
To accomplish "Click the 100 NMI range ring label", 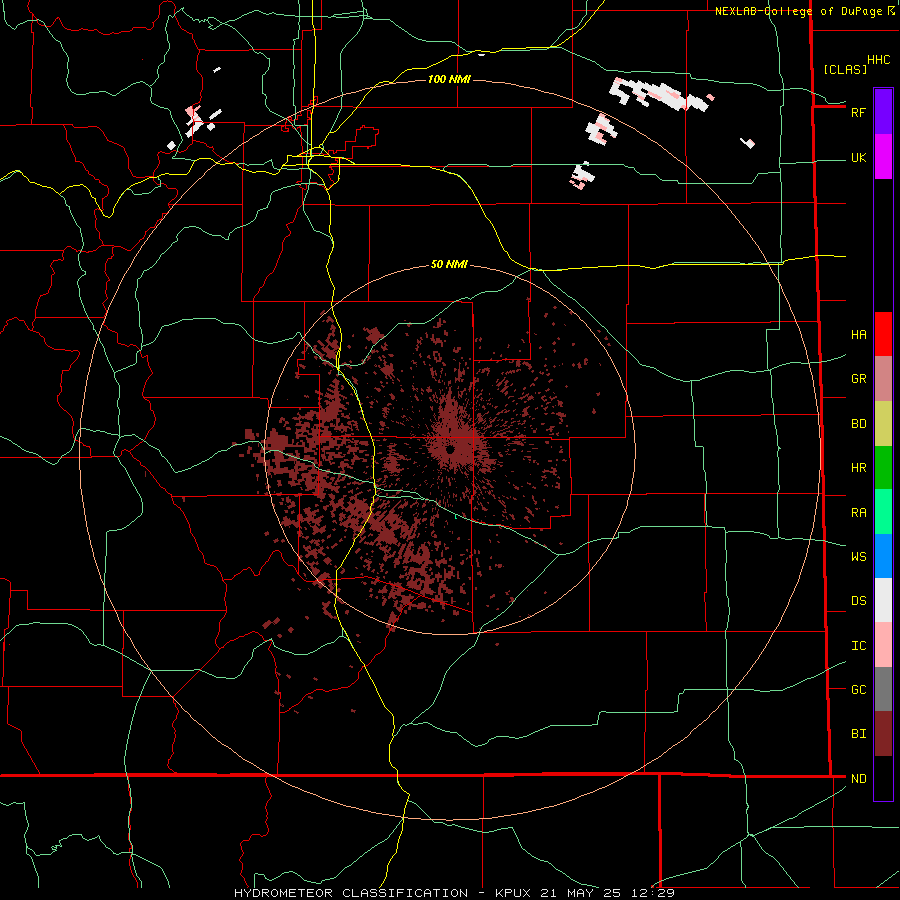I will pyautogui.click(x=449, y=79).
